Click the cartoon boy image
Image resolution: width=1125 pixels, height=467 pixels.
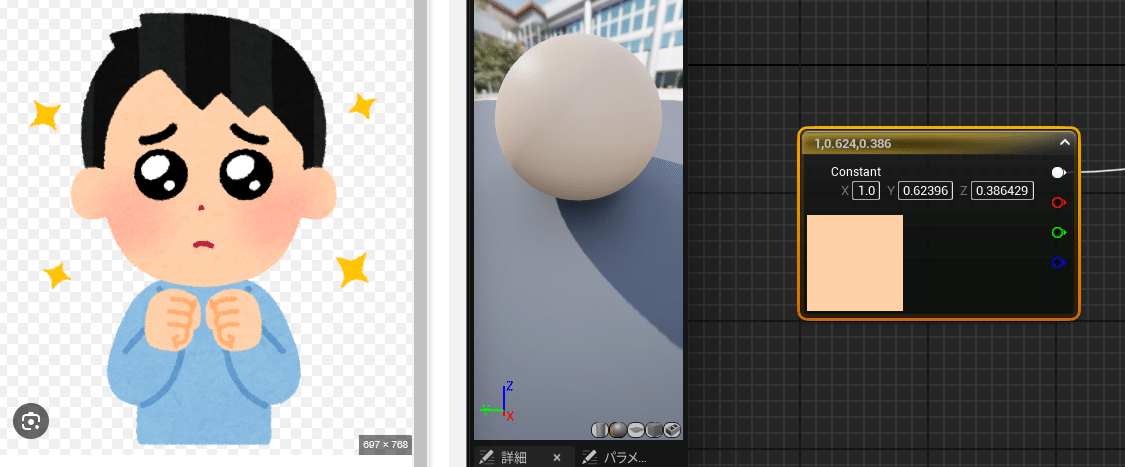click(204, 228)
